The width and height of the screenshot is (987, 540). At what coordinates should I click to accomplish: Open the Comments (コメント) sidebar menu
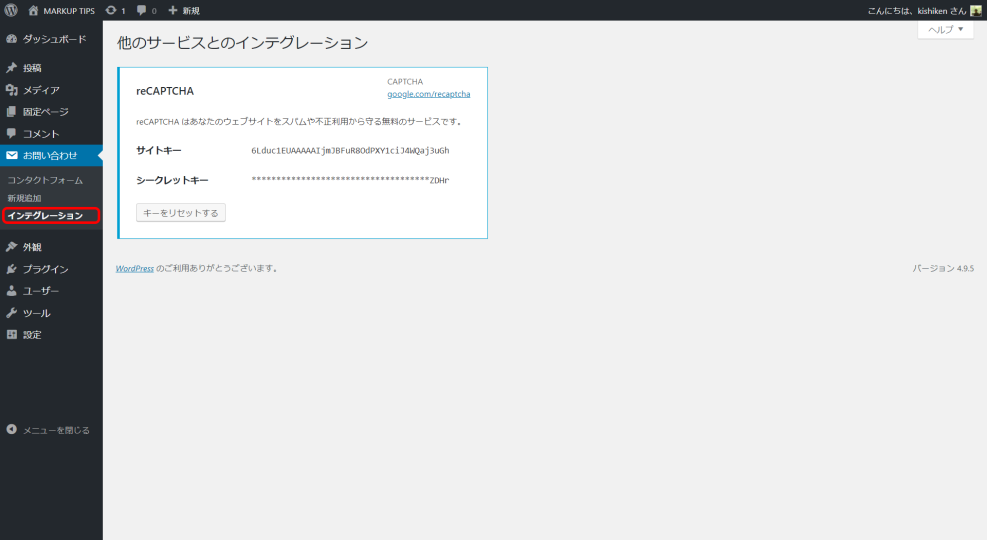click(x=41, y=134)
